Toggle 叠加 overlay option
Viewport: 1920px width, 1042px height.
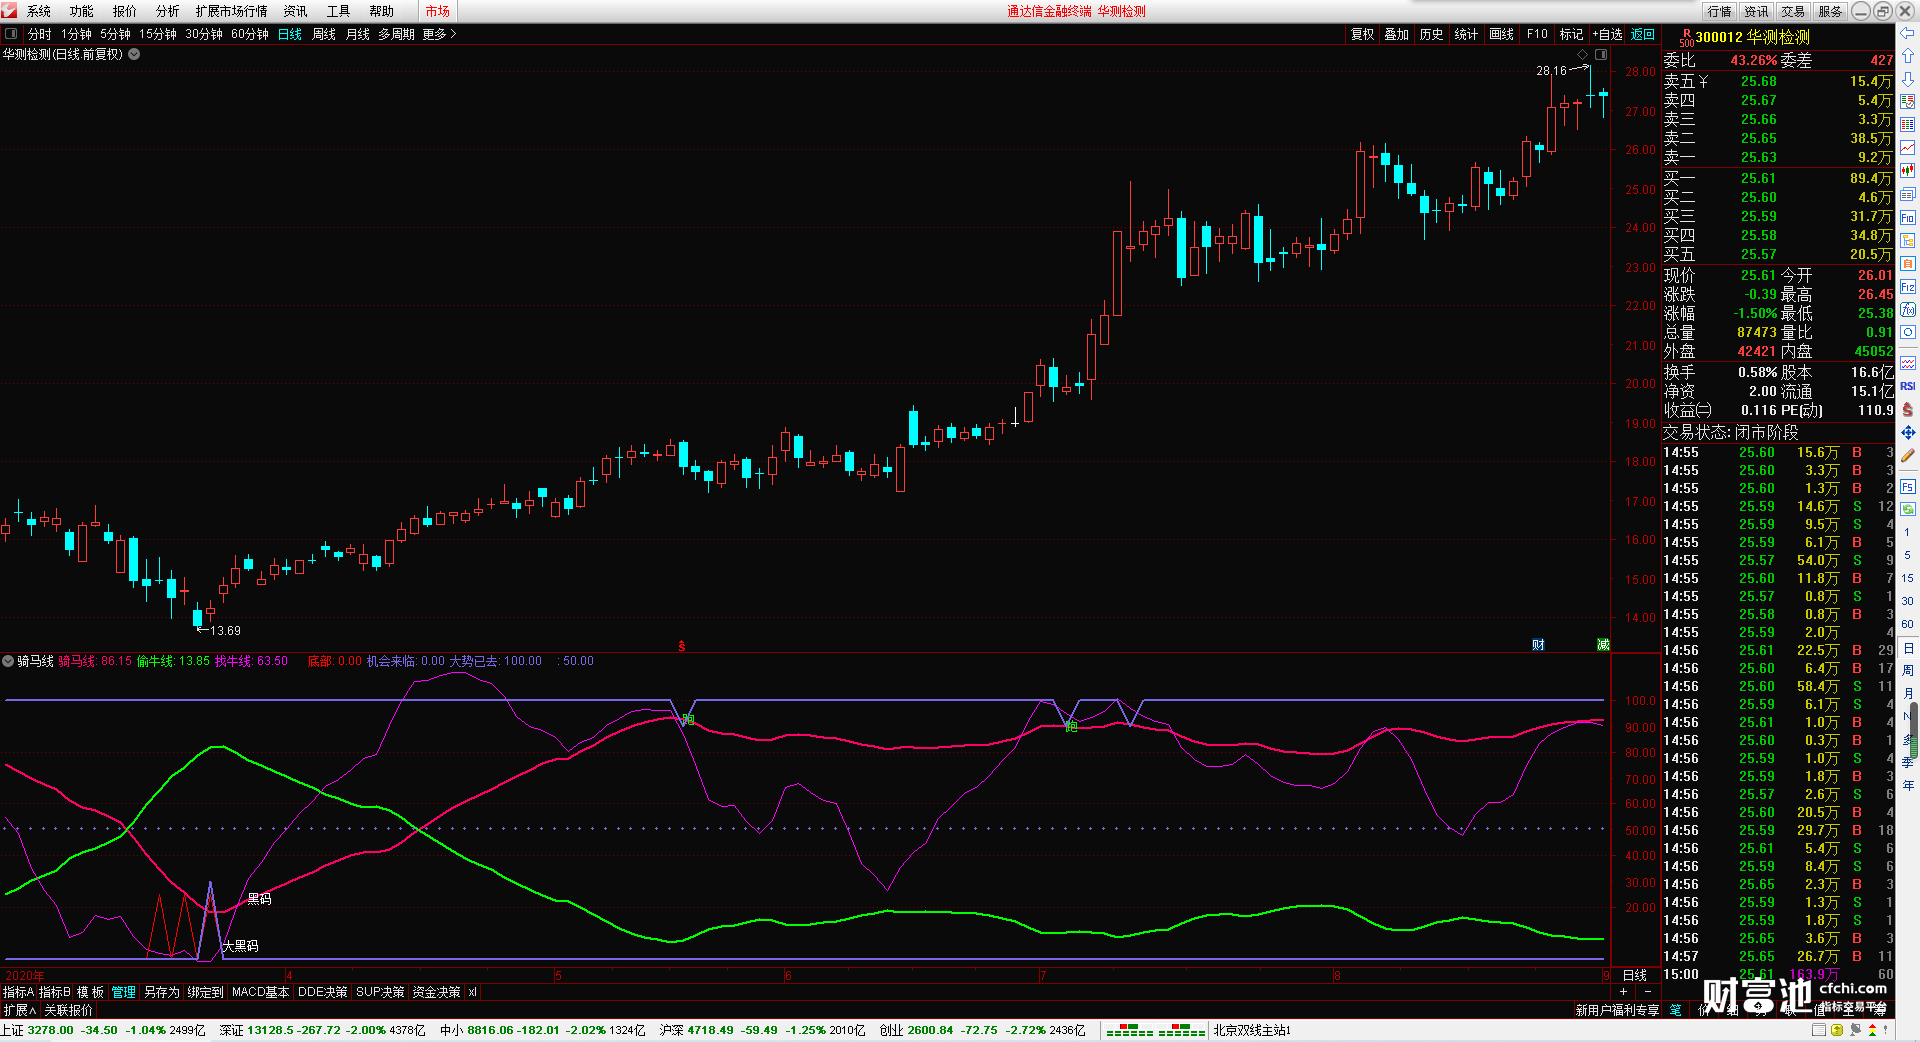coord(1396,34)
